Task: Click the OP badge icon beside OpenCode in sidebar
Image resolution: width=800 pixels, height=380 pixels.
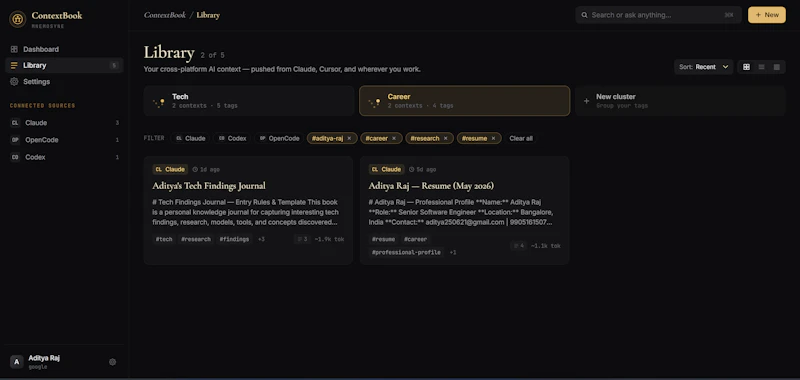Action: [x=15, y=140]
